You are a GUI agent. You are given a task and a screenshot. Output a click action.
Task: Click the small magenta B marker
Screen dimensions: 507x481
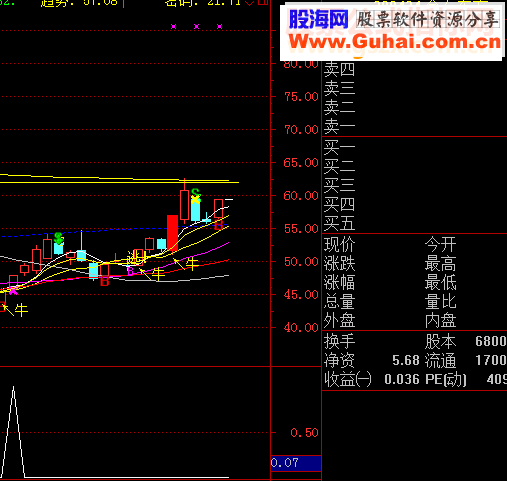point(130,271)
